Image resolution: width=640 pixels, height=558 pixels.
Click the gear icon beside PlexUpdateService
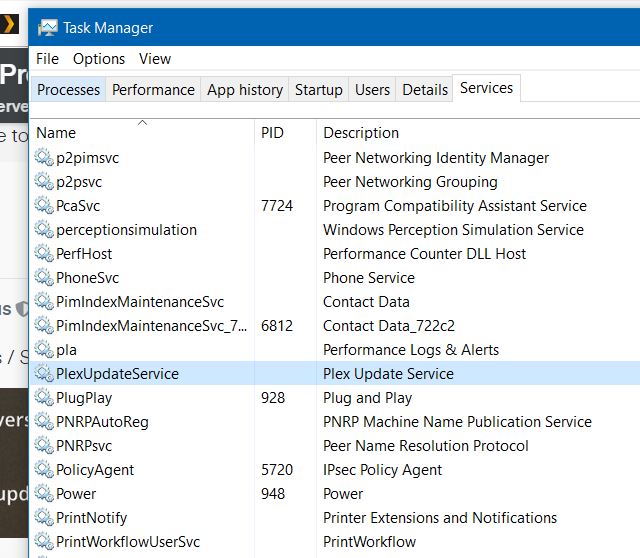click(44, 374)
